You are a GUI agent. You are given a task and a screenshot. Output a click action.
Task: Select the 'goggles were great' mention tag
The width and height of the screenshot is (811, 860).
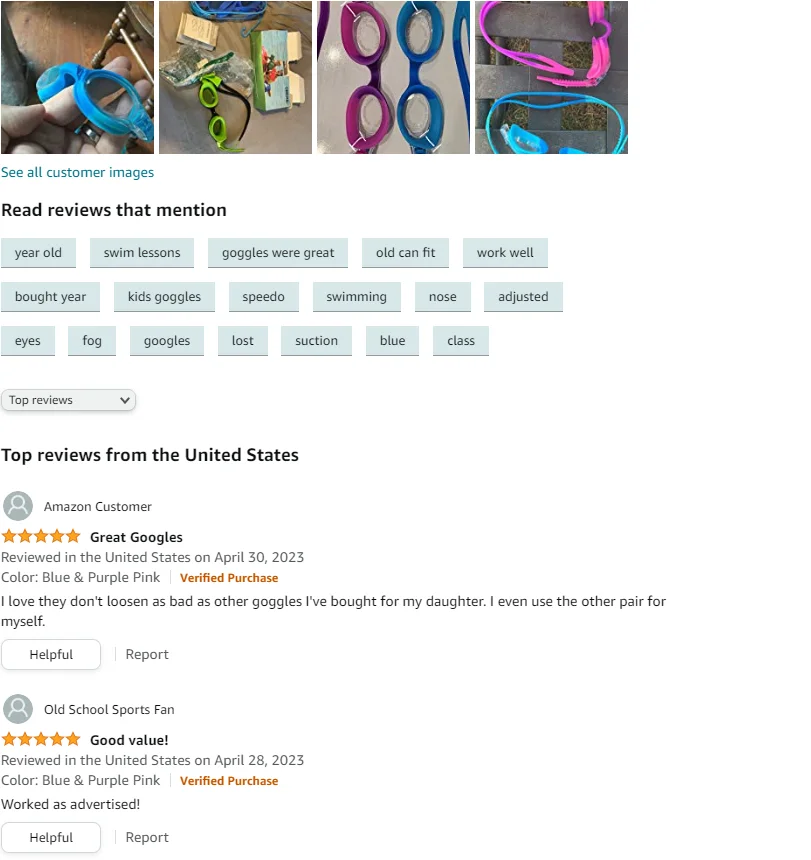[278, 253]
